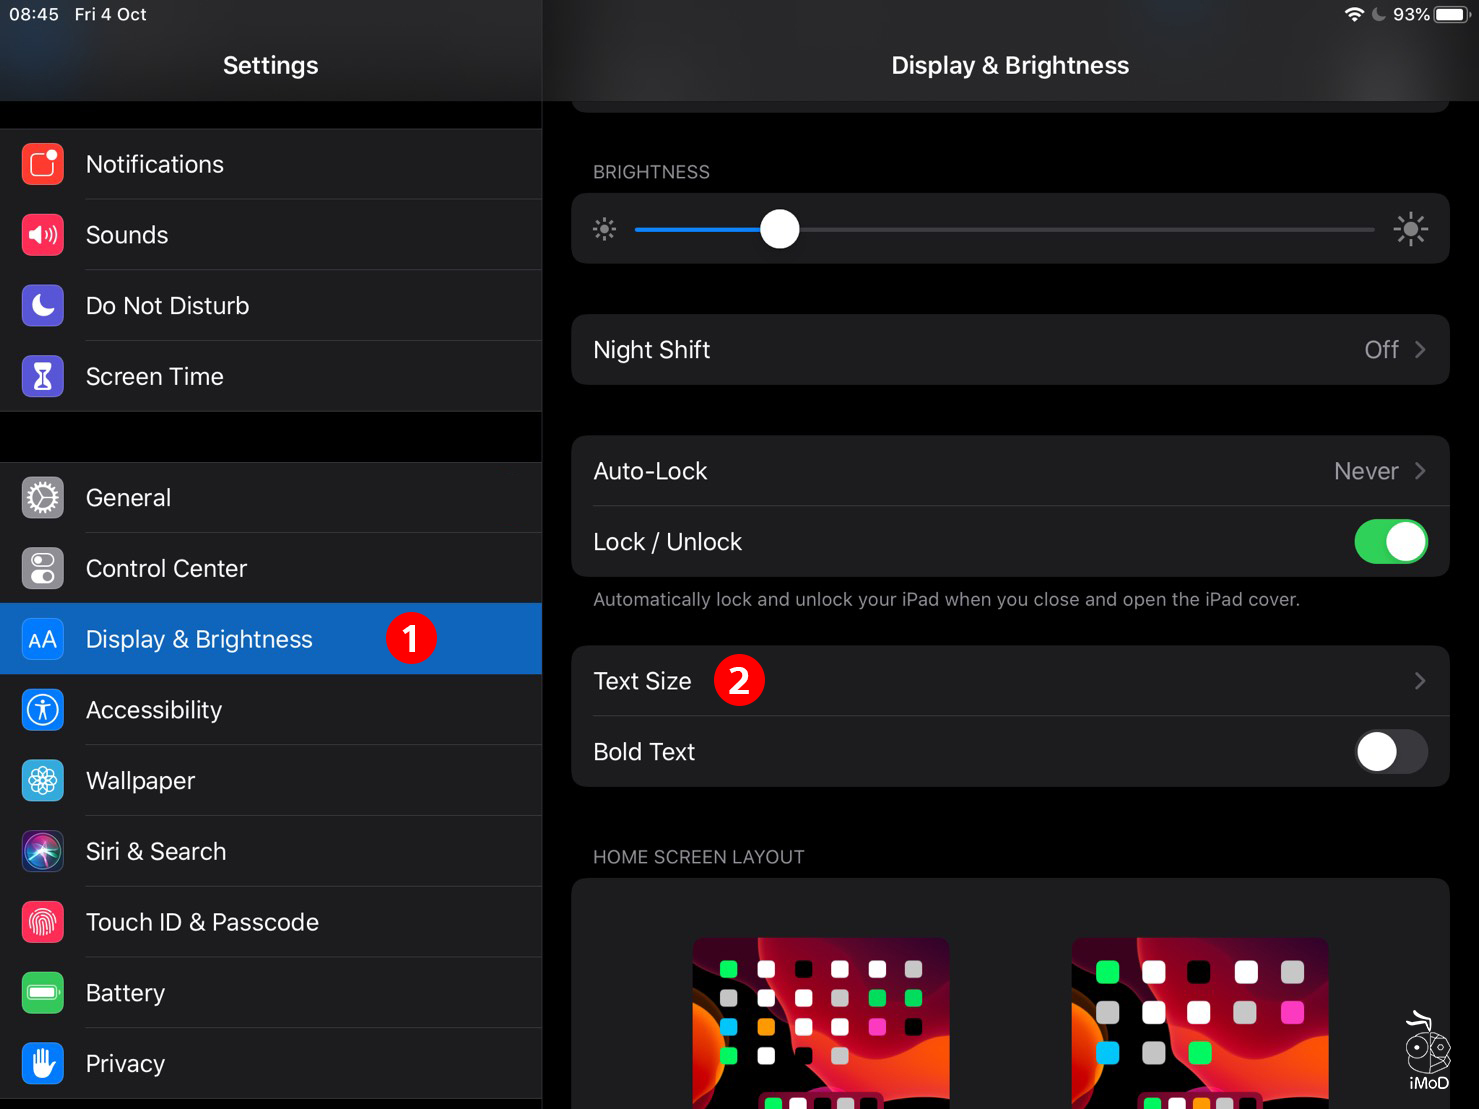
Task: Open Wallpaper via the flower icon
Action: [x=42, y=780]
